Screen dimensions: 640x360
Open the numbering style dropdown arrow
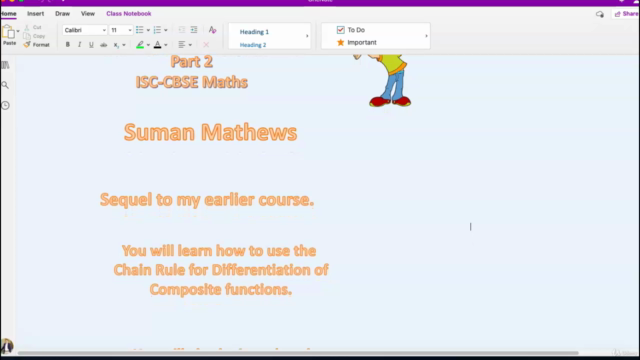pyautogui.click(x=166, y=30)
